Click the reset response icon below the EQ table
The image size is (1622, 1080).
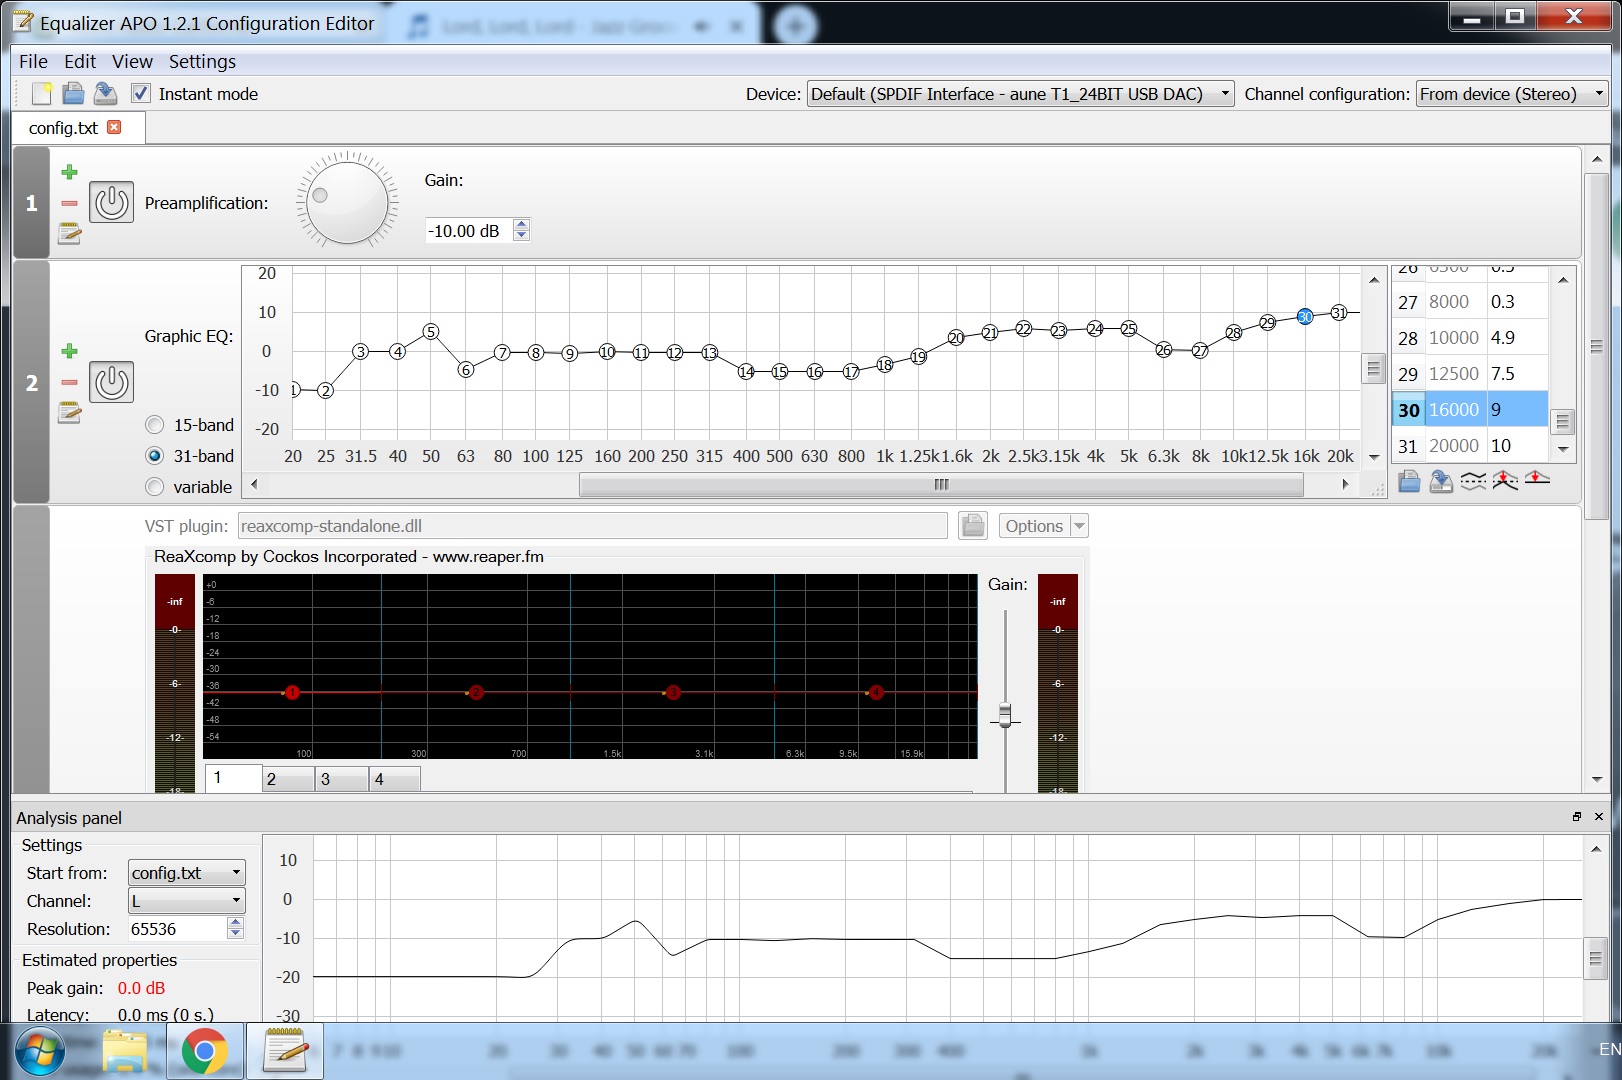coord(1537,480)
